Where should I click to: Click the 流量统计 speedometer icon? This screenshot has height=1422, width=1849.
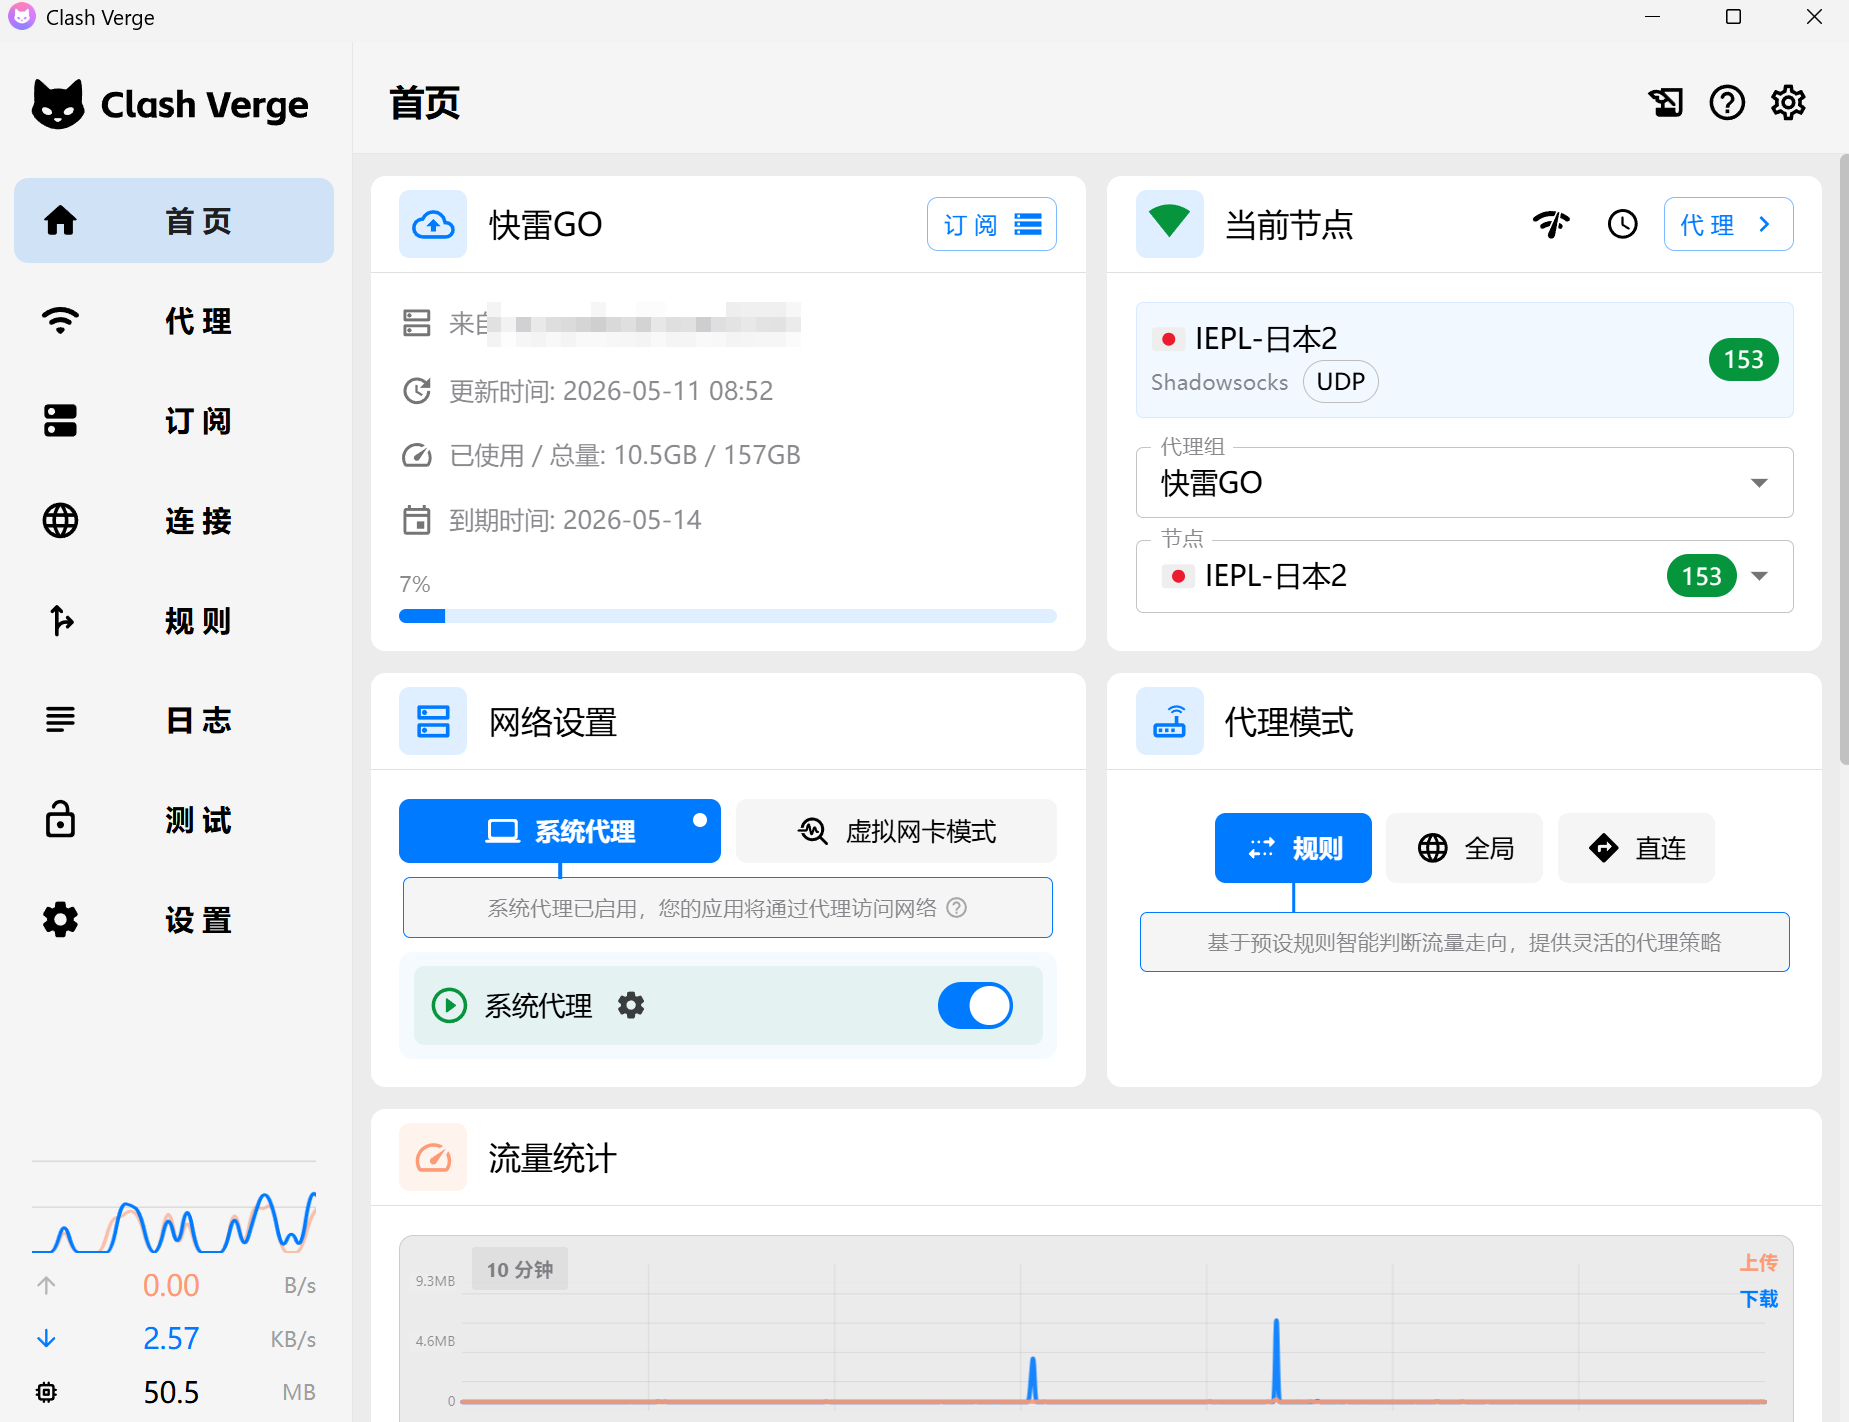pos(433,1157)
